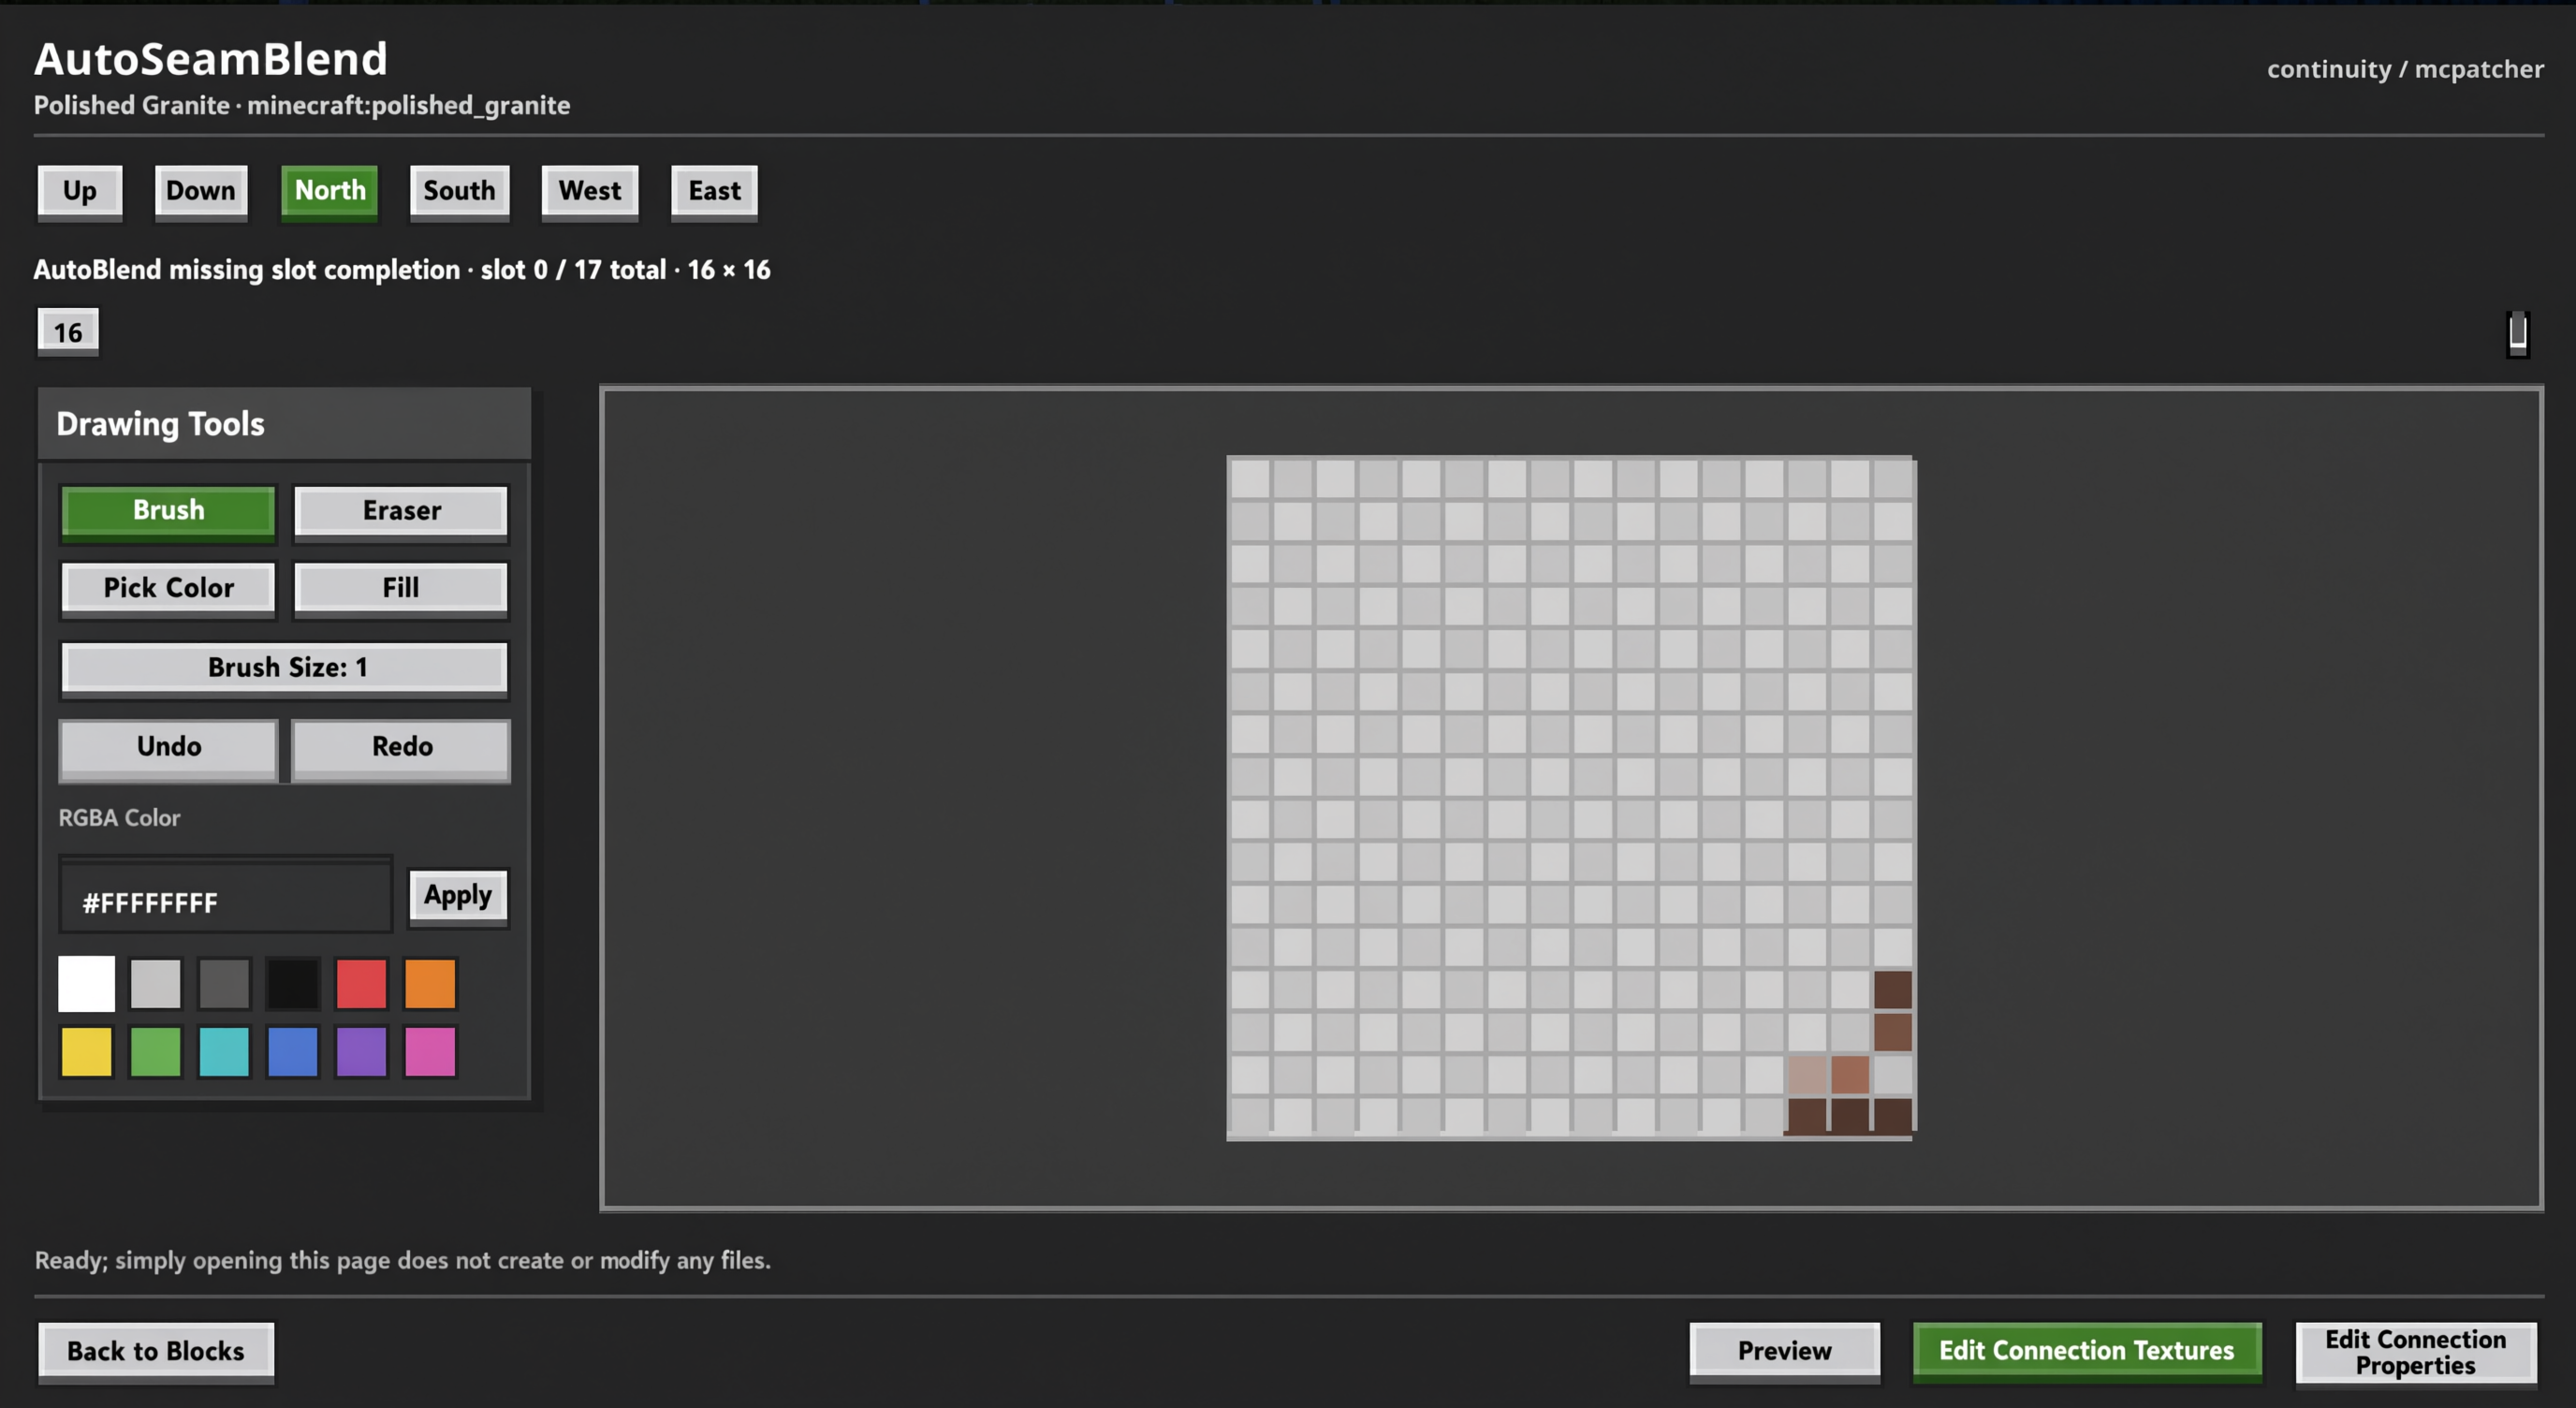Switch to the Up face tab

pyautogui.click(x=80, y=191)
